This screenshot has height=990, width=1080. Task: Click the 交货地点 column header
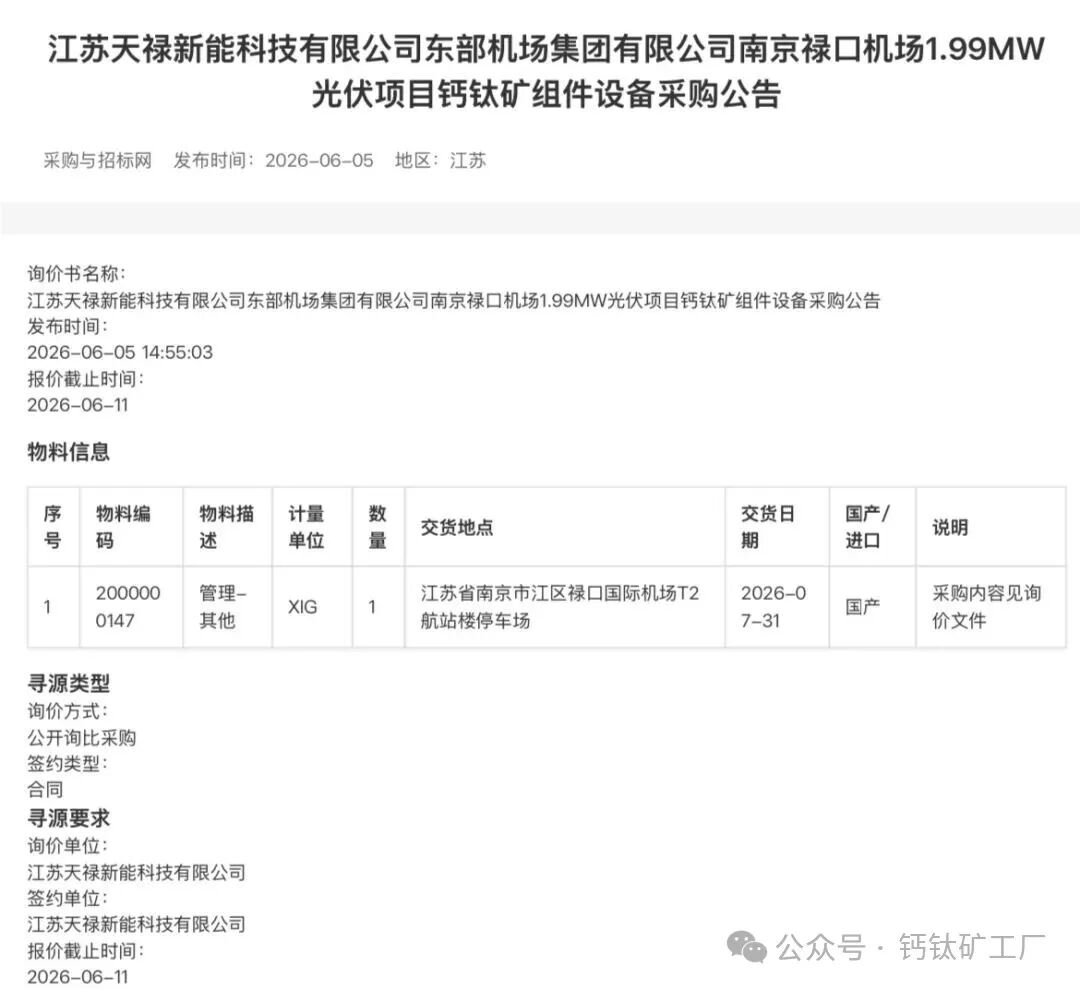[565, 527]
